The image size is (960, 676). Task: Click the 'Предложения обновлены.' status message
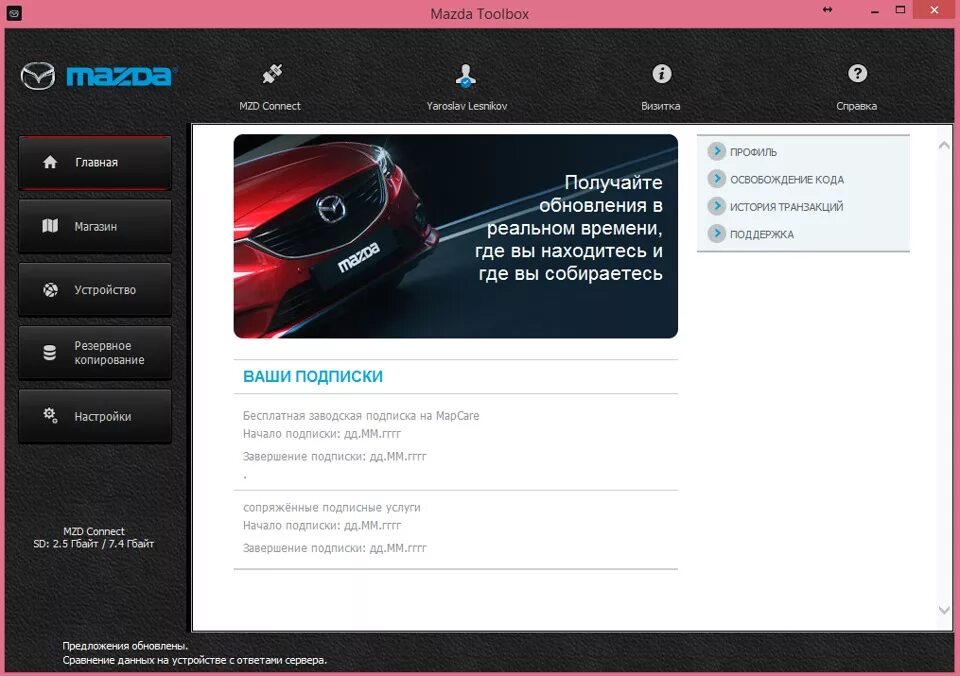(x=125, y=645)
